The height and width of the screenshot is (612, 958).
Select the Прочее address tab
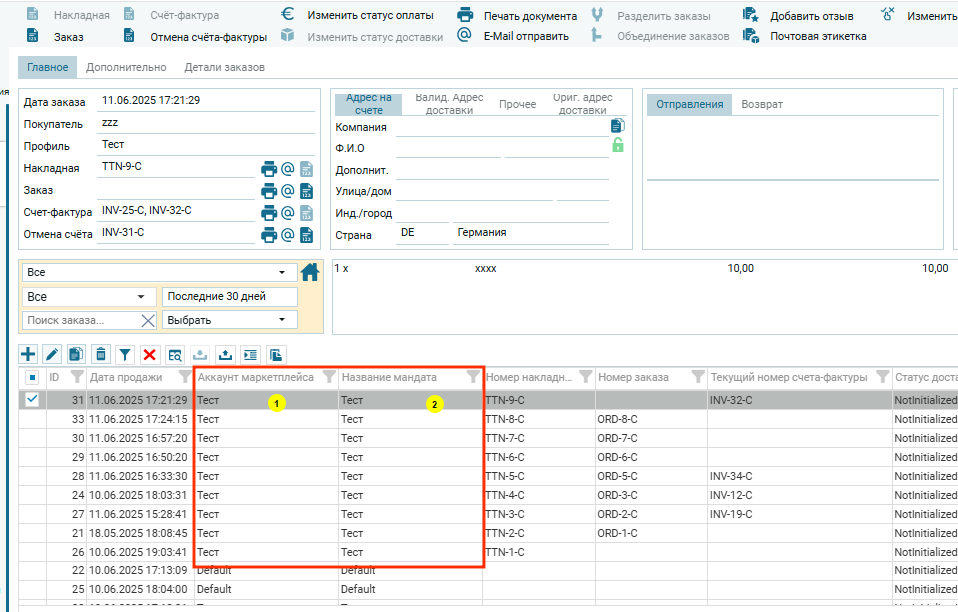(517, 104)
